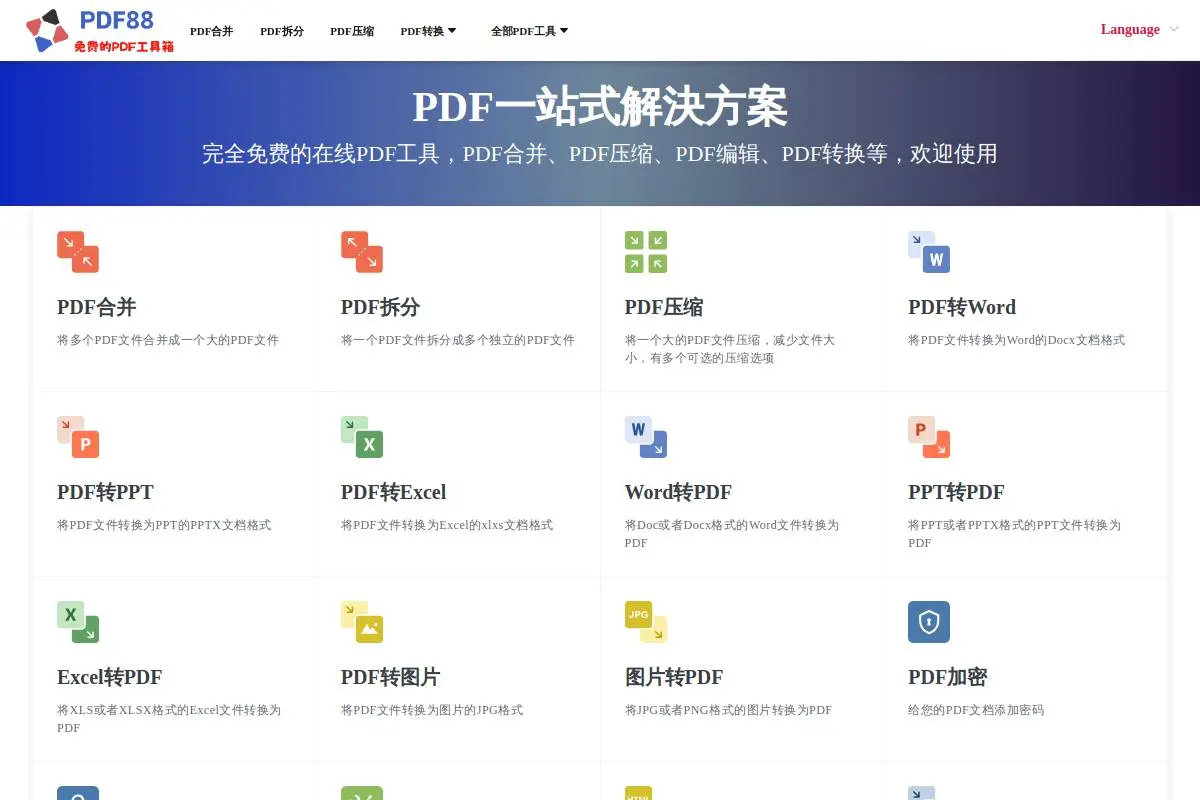
Task: Open the 图片转PDF JPG icon
Action: coord(646,622)
